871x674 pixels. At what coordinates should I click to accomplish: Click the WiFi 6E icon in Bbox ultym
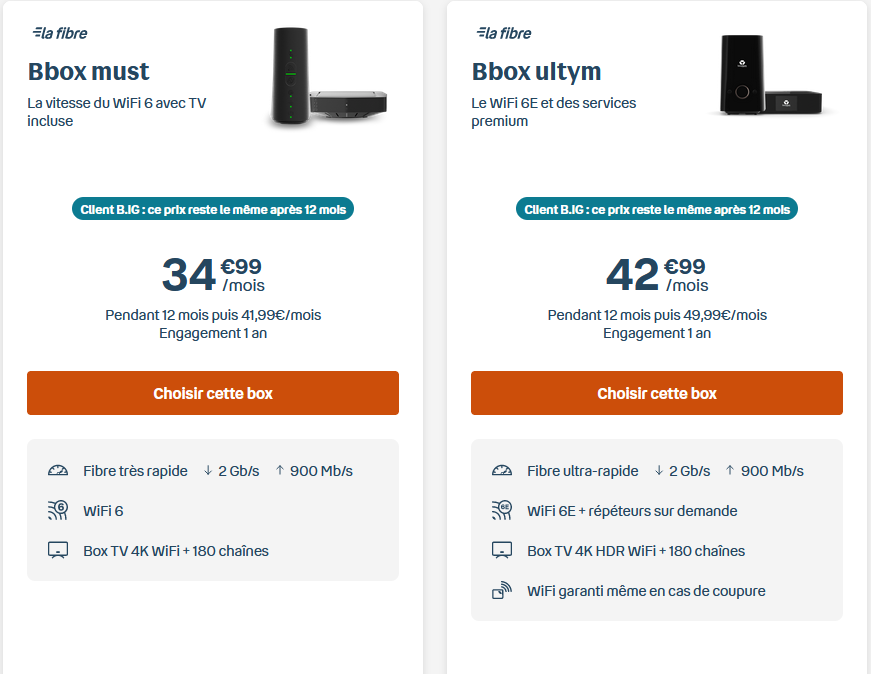point(502,511)
